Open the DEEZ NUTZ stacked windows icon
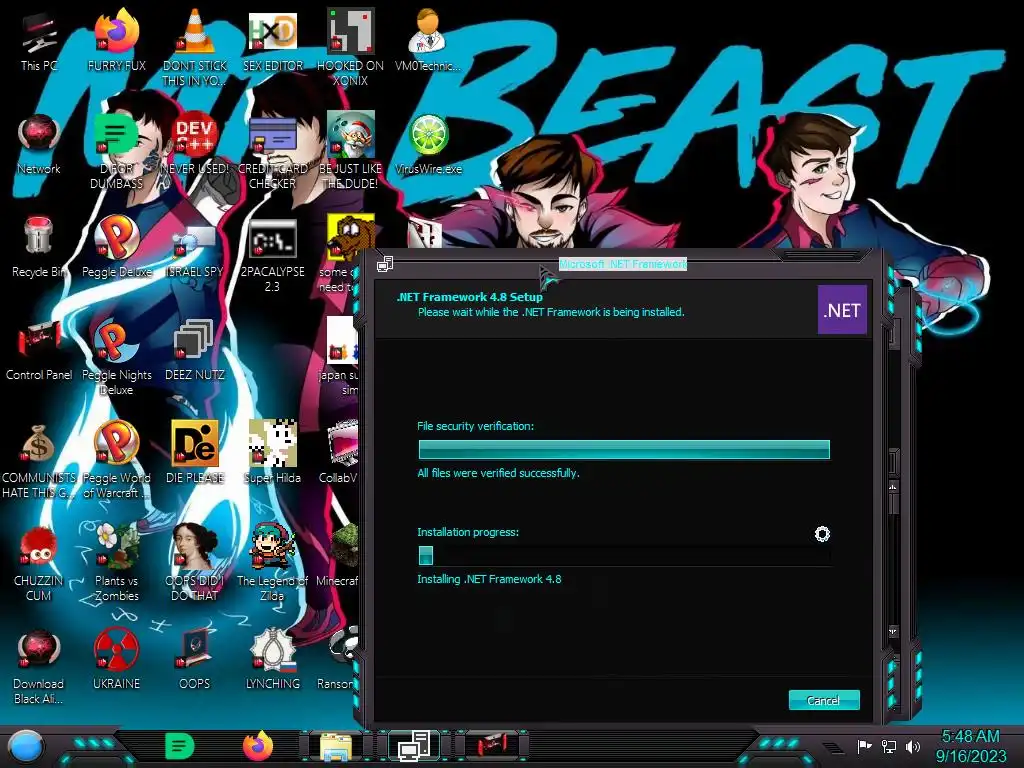Viewport: 1024px width, 768px height. pos(194,341)
